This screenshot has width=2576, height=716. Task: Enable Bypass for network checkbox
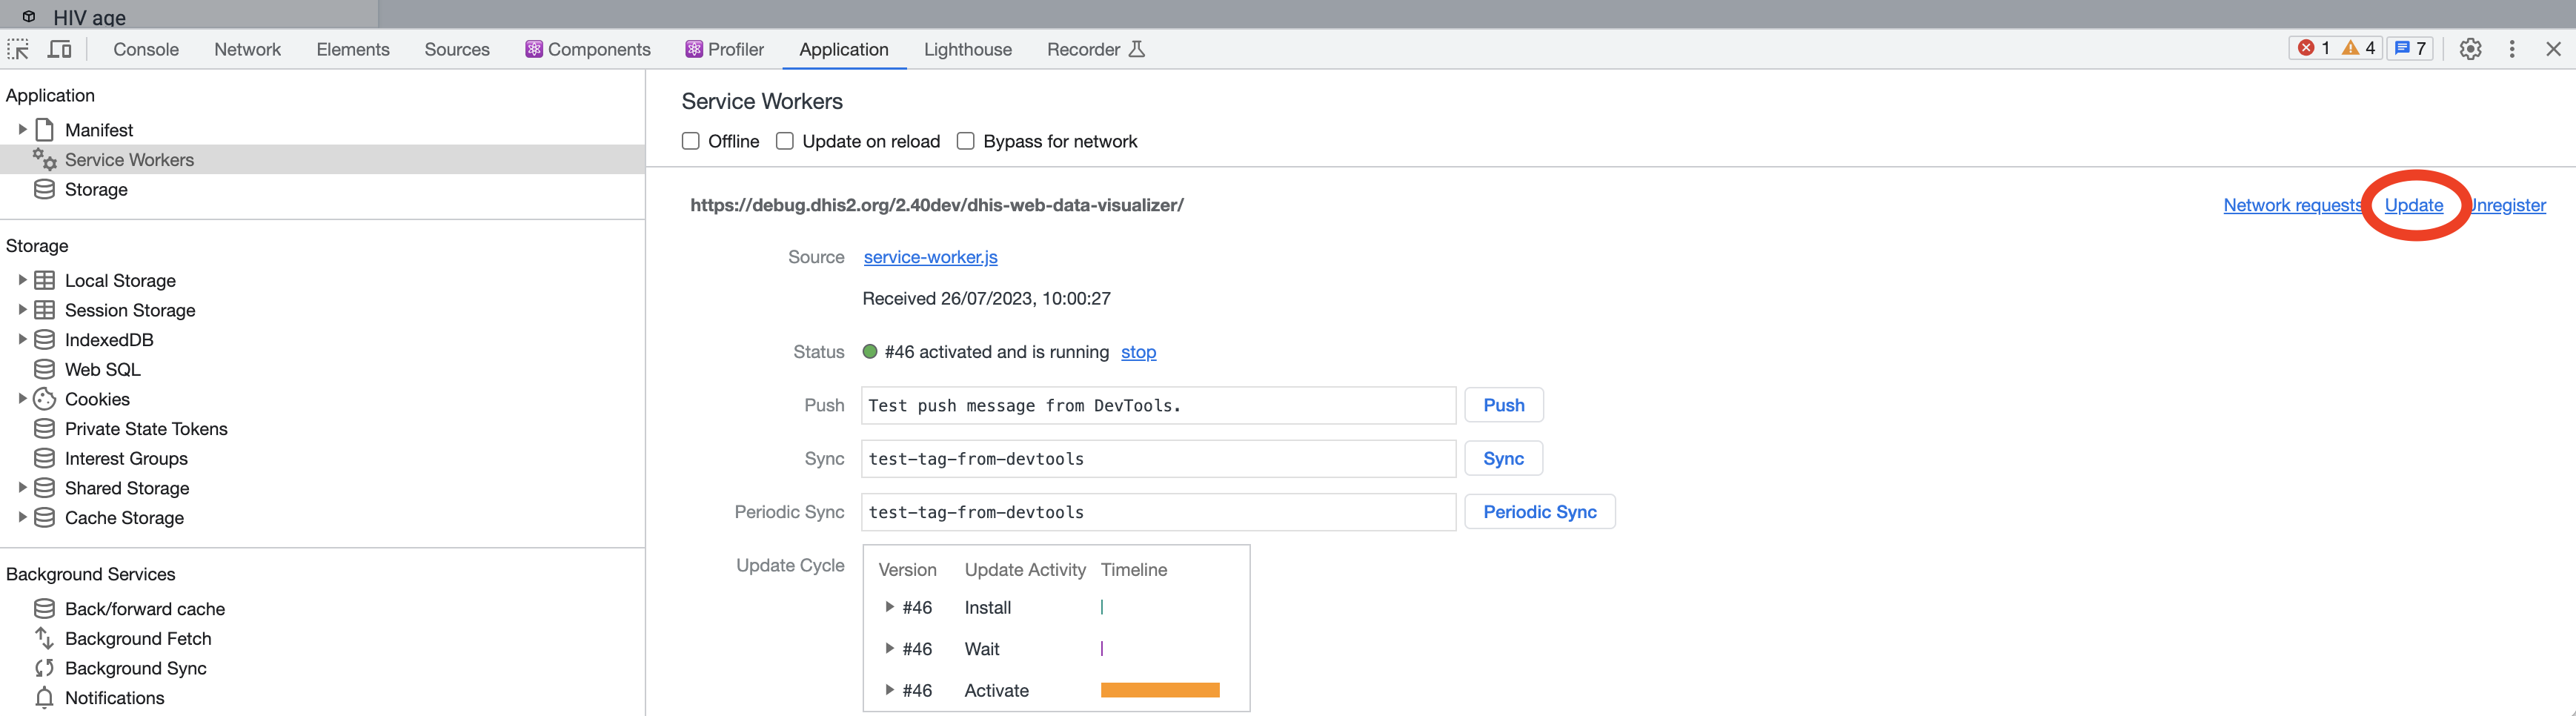[x=966, y=141]
